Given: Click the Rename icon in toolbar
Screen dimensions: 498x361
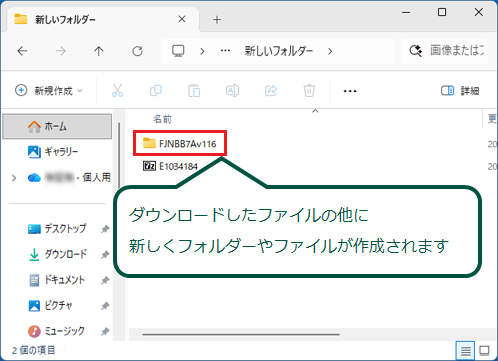Looking at the screenshot, I should (x=232, y=90).
